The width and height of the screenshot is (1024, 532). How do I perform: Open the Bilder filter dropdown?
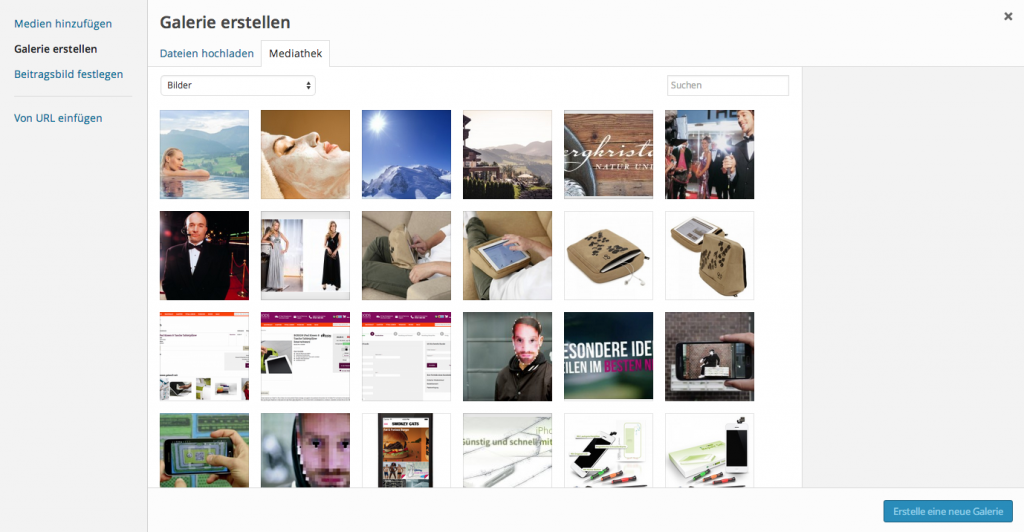[x=238, y=86]
